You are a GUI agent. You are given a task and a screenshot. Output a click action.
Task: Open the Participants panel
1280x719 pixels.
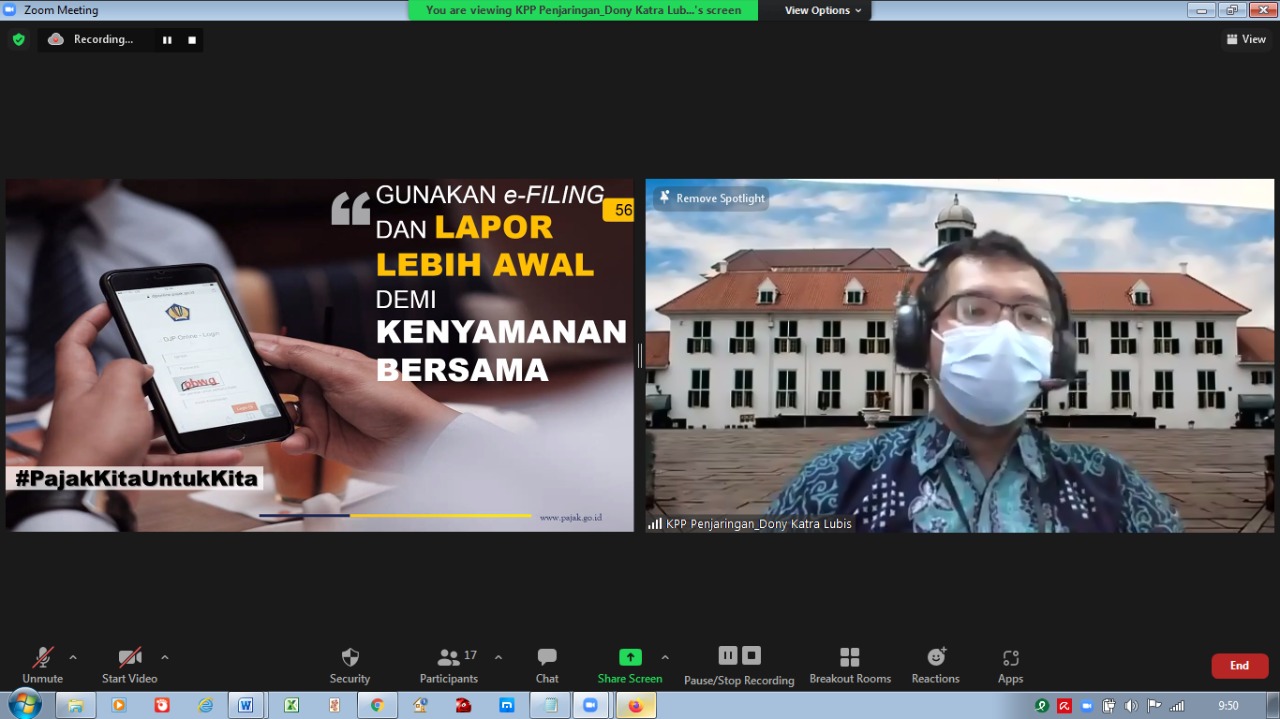coord(449,665)
